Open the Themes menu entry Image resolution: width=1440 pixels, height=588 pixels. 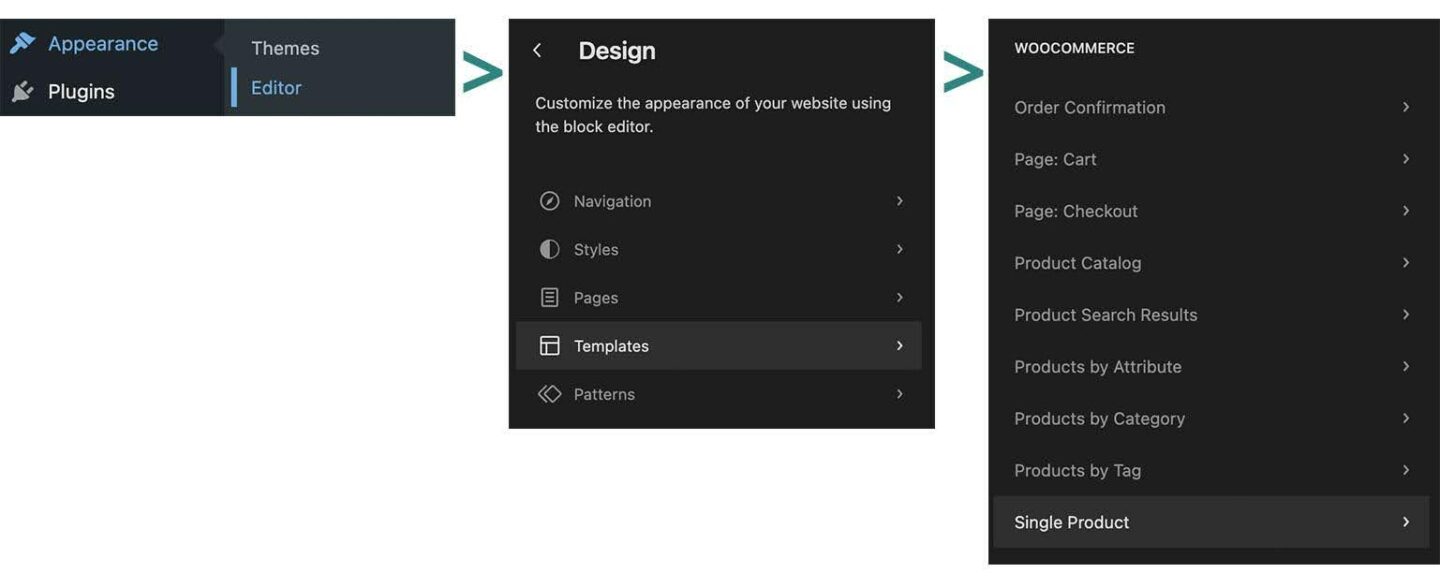(285, 47)
